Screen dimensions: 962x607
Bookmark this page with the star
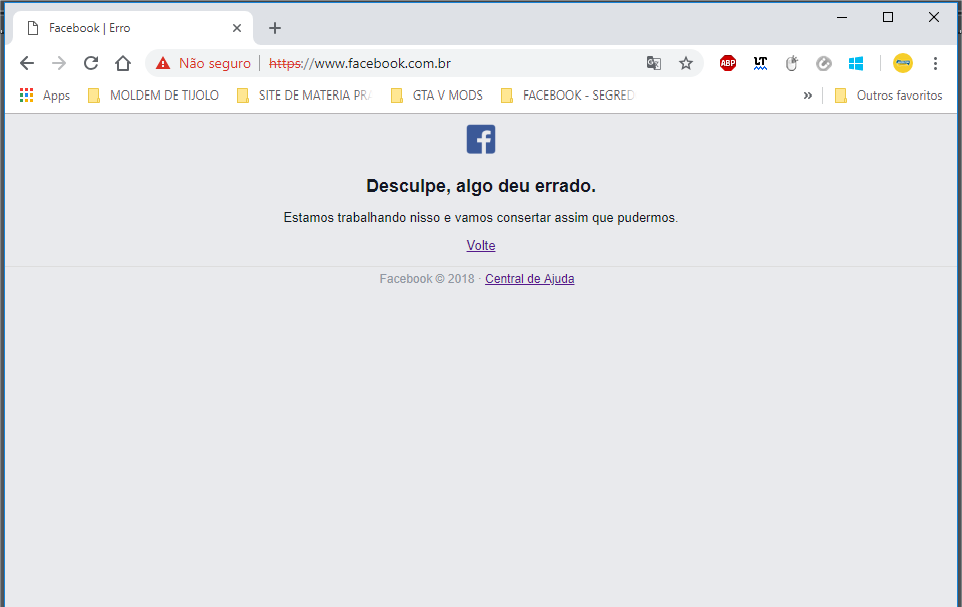point(686,63)
